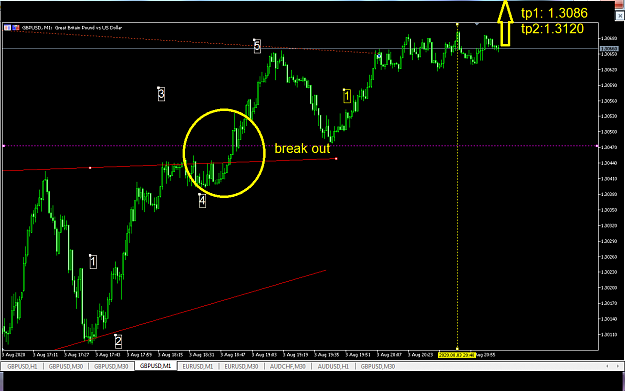Click the 1.30590 price axis label

609,85
